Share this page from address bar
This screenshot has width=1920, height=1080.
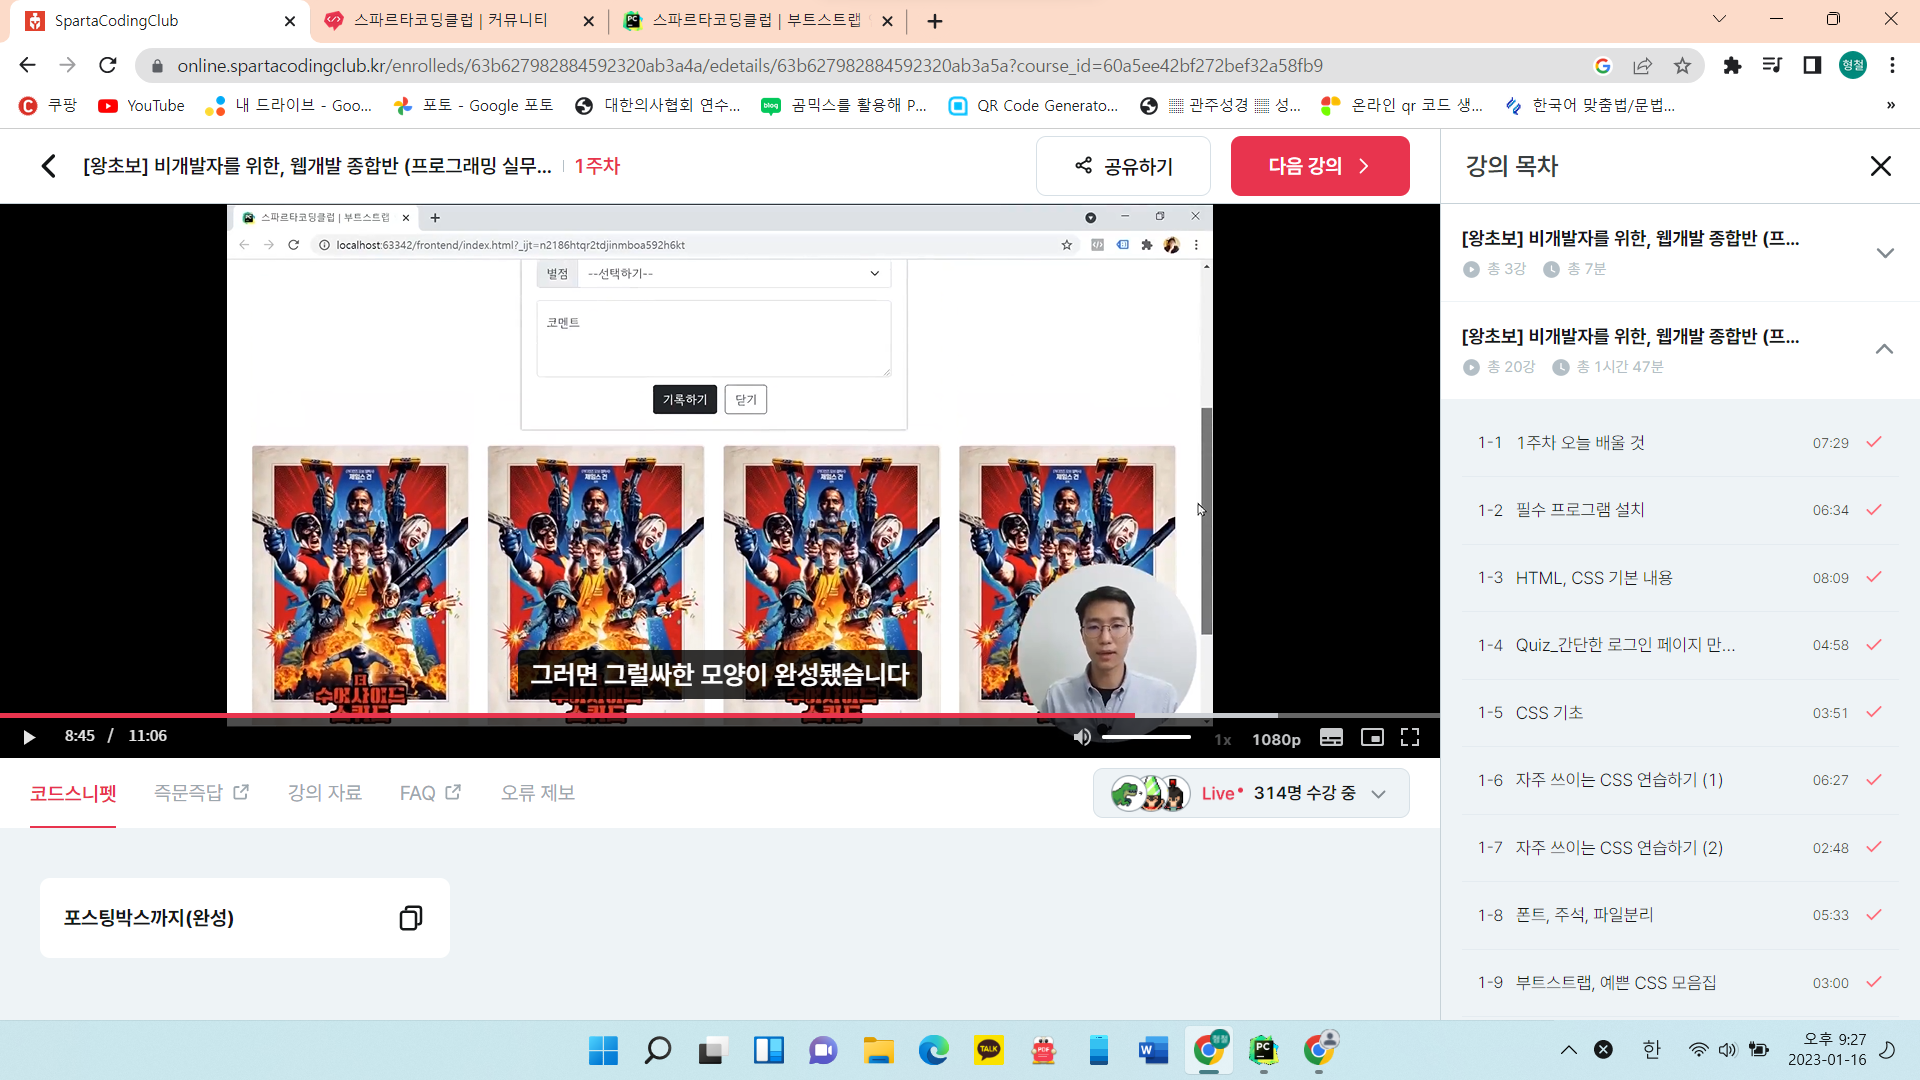point(1642,65)
